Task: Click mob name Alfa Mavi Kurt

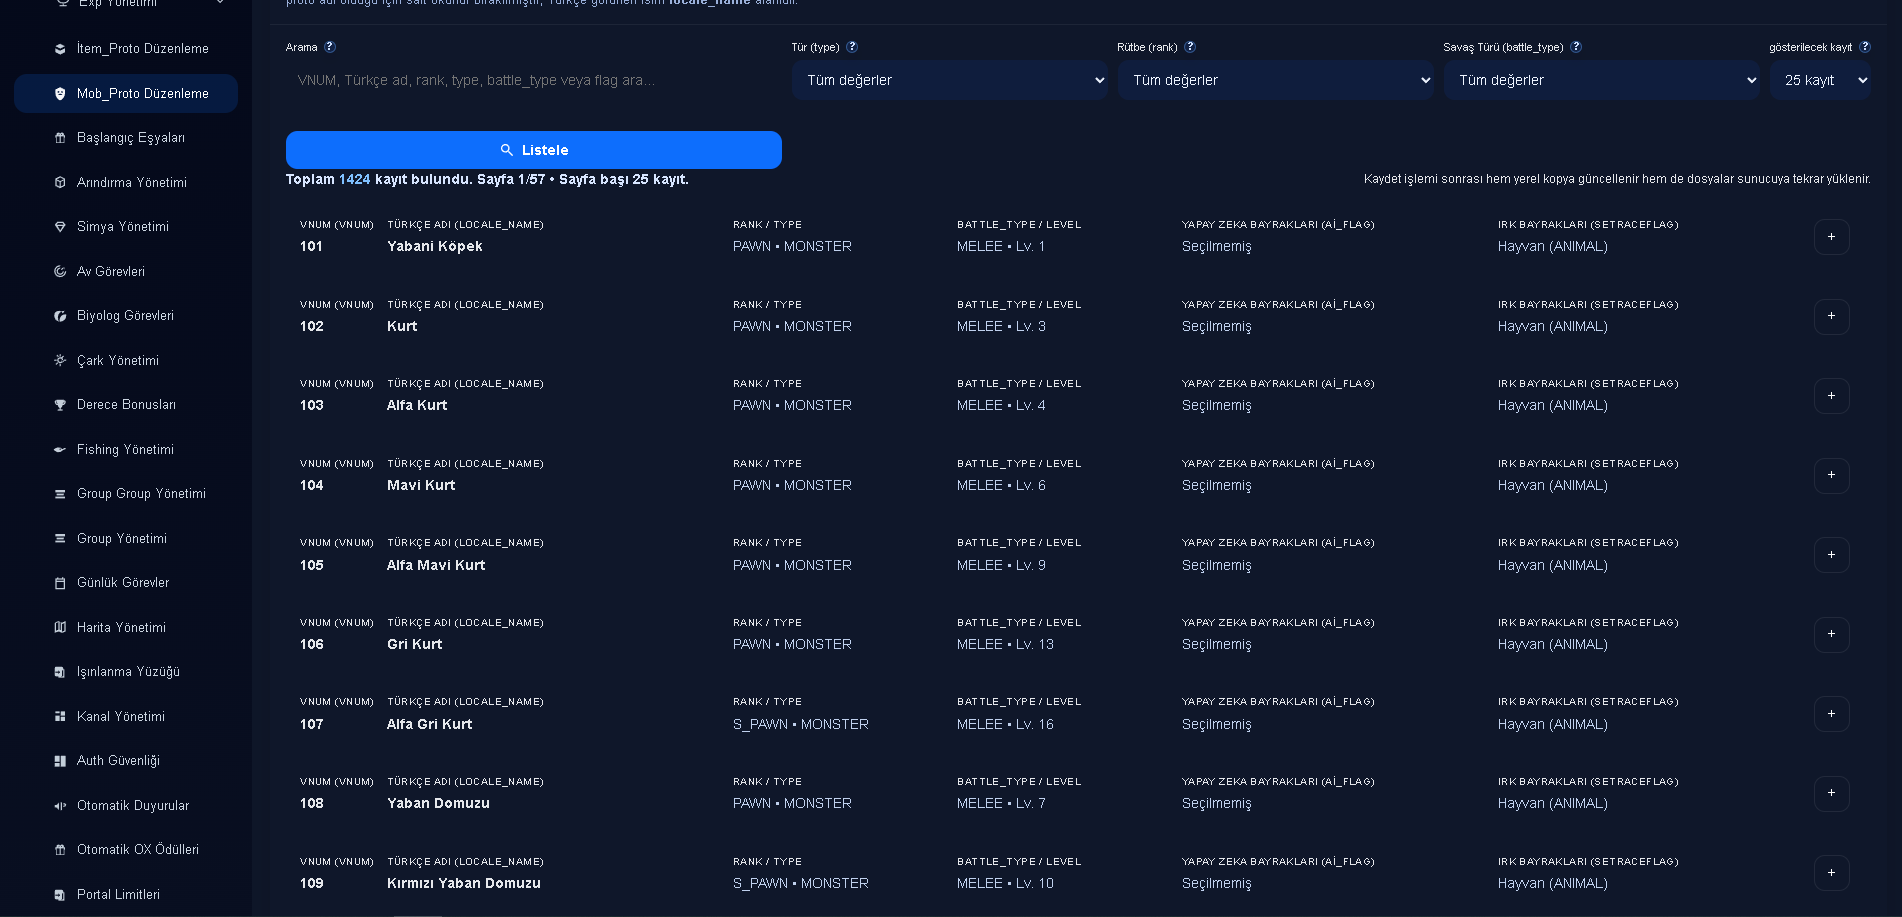Action: (436, 565)
